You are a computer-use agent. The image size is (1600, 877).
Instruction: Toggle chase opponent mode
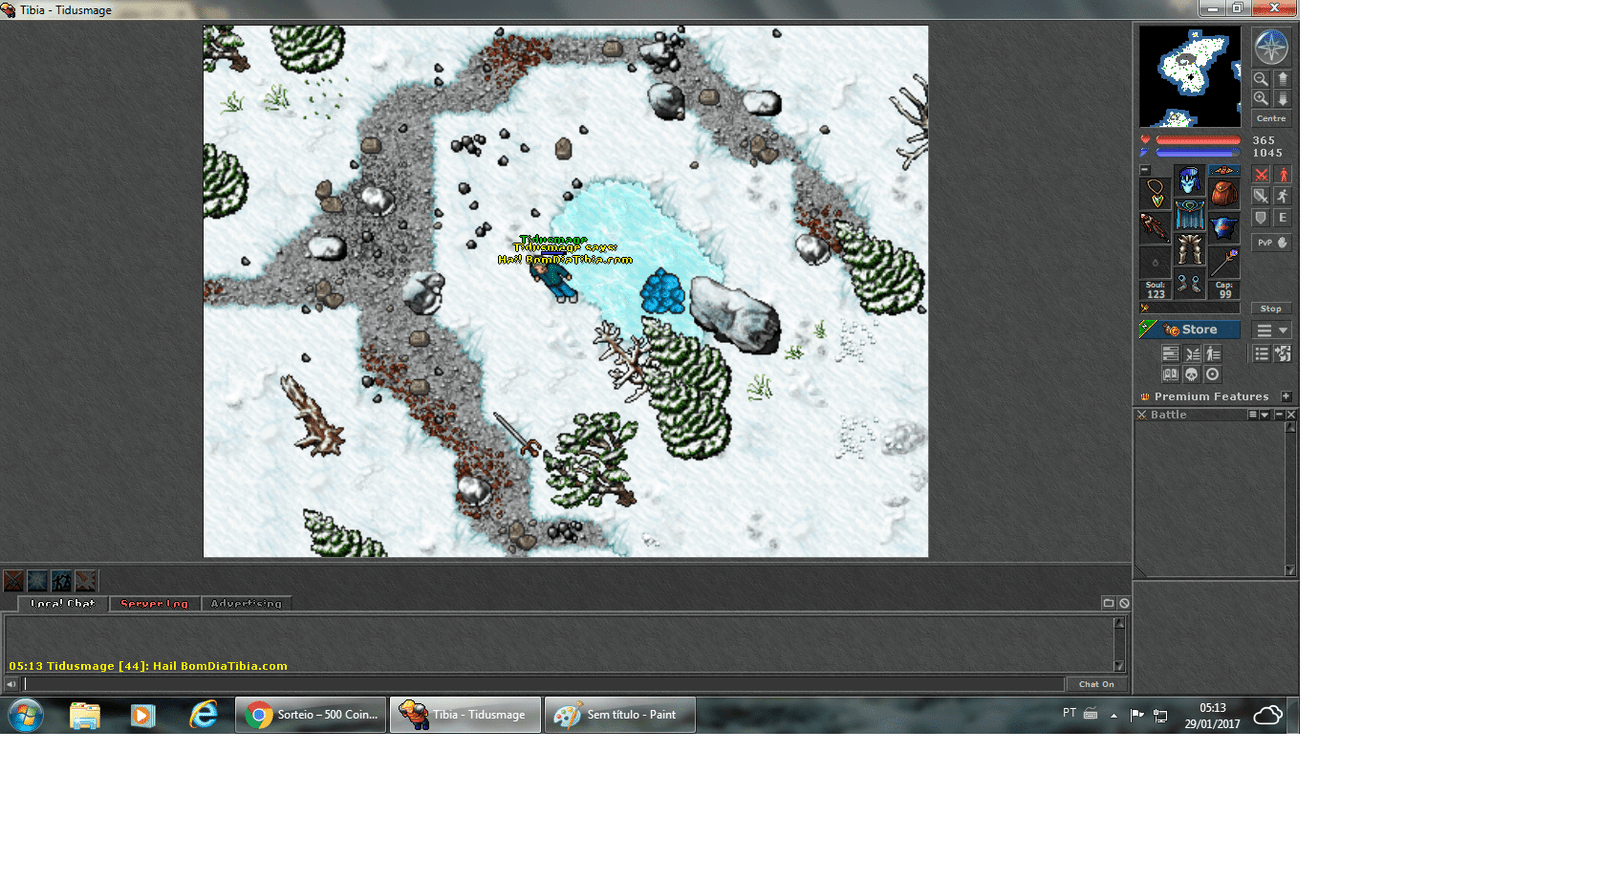pyautogui.click(x=1282, y=195)
